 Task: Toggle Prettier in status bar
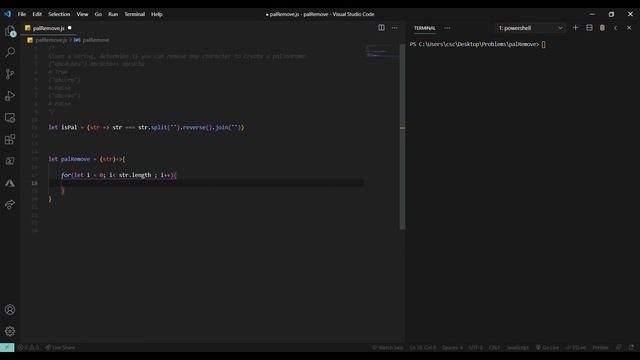click(600, 347)
